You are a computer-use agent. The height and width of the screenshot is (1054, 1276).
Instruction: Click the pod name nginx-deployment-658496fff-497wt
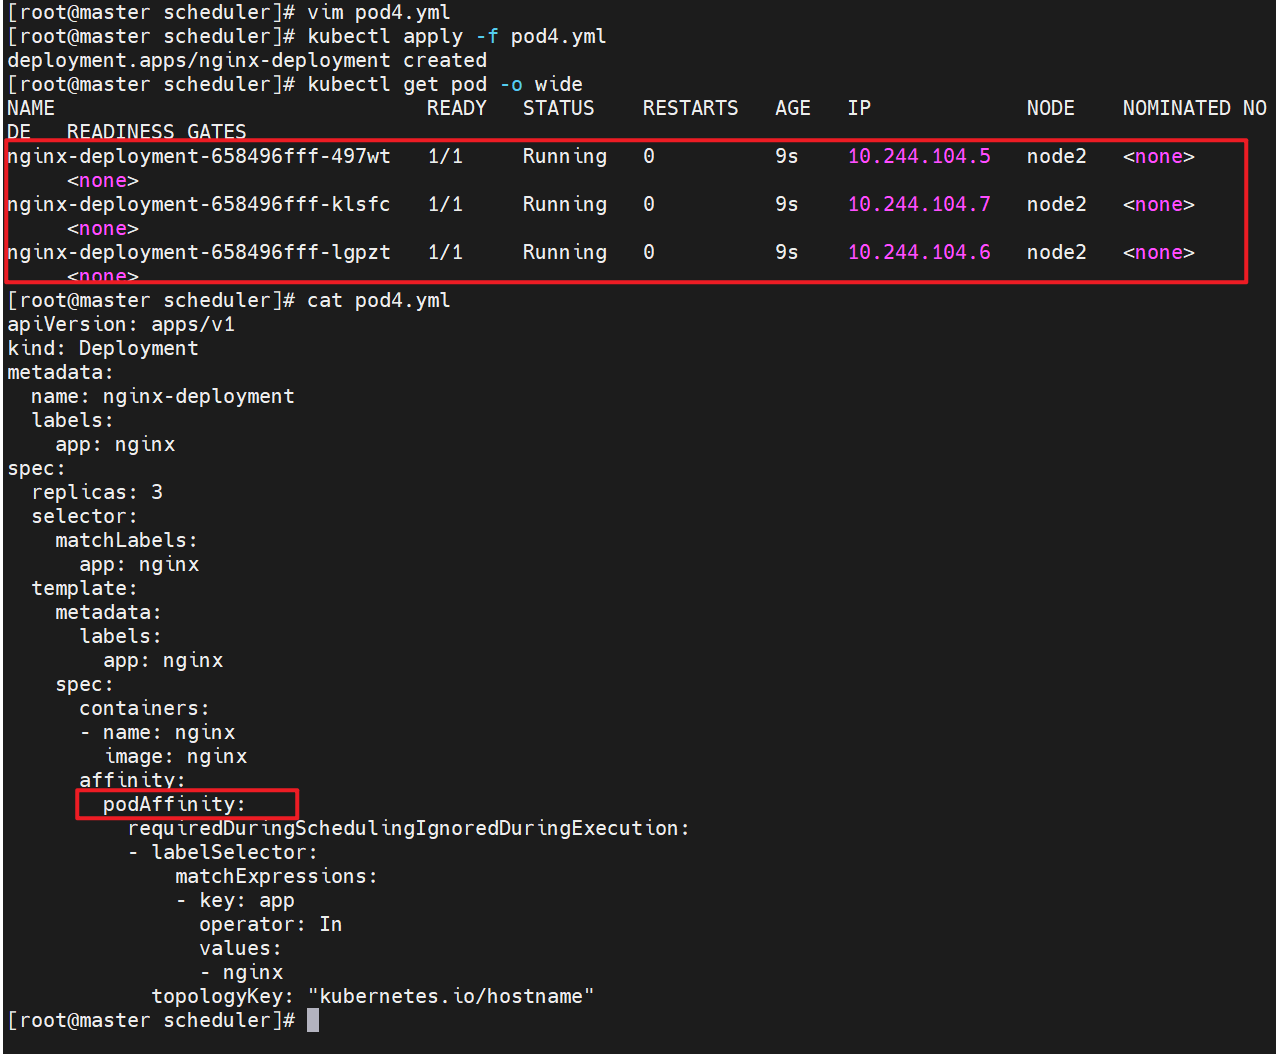pos(199,156)
